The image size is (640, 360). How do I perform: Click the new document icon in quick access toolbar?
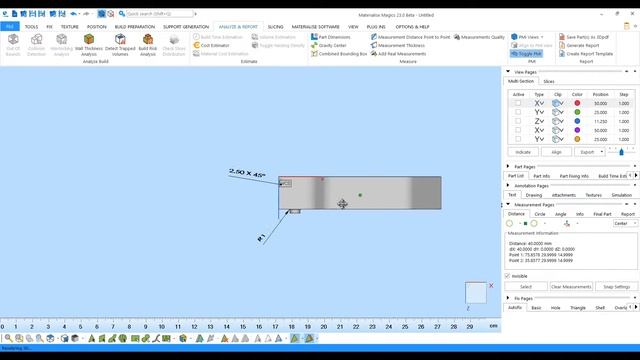14,14
